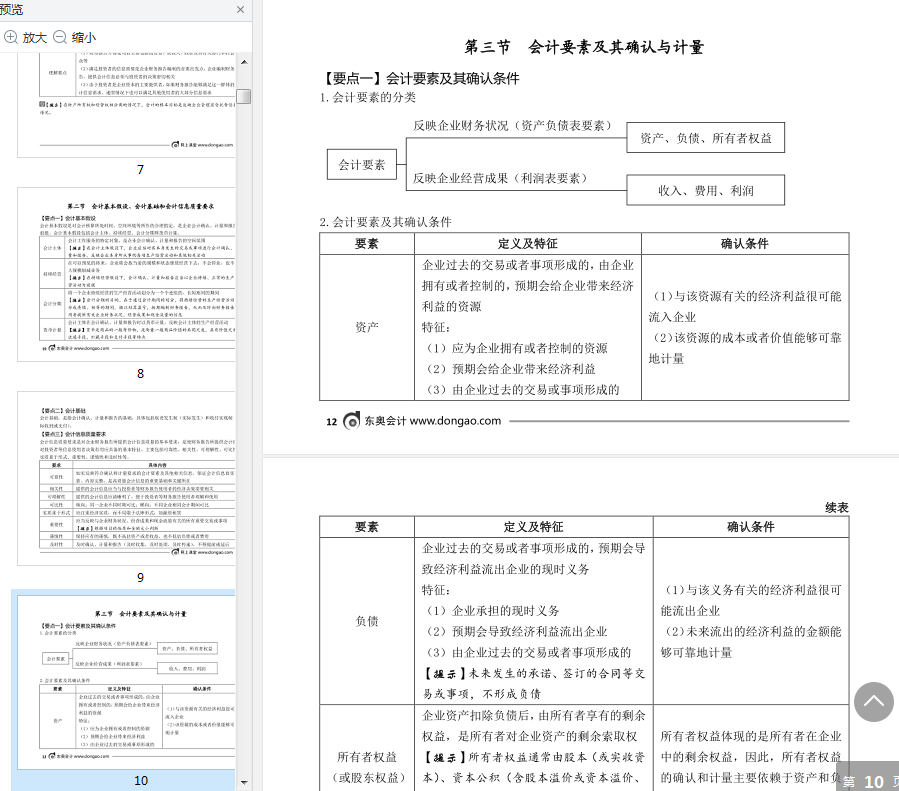Select the highlighted page 10 thumbnail
This screenshot has width=899, height=791.
(126, 682)
